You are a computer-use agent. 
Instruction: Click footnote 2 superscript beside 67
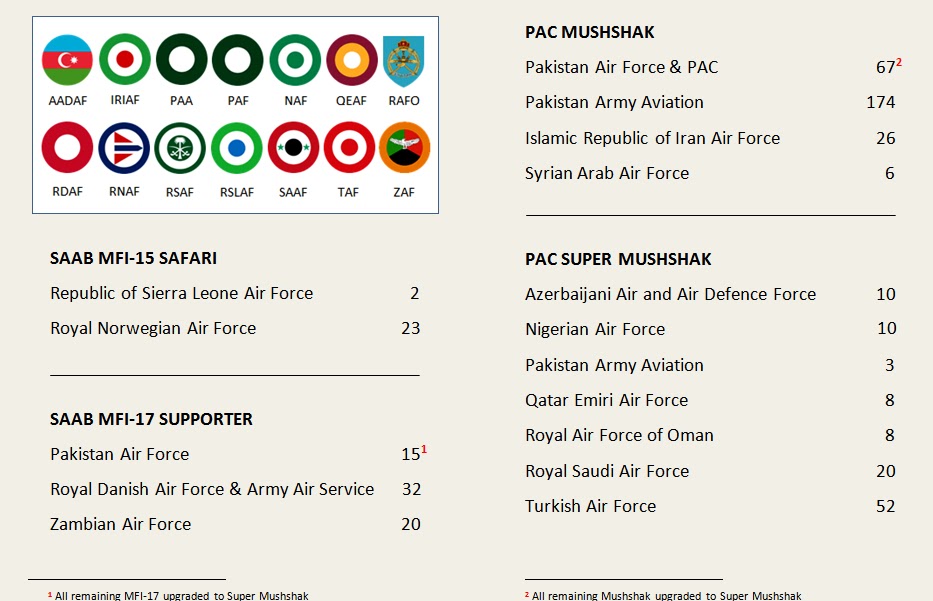(x=899, y=62)
